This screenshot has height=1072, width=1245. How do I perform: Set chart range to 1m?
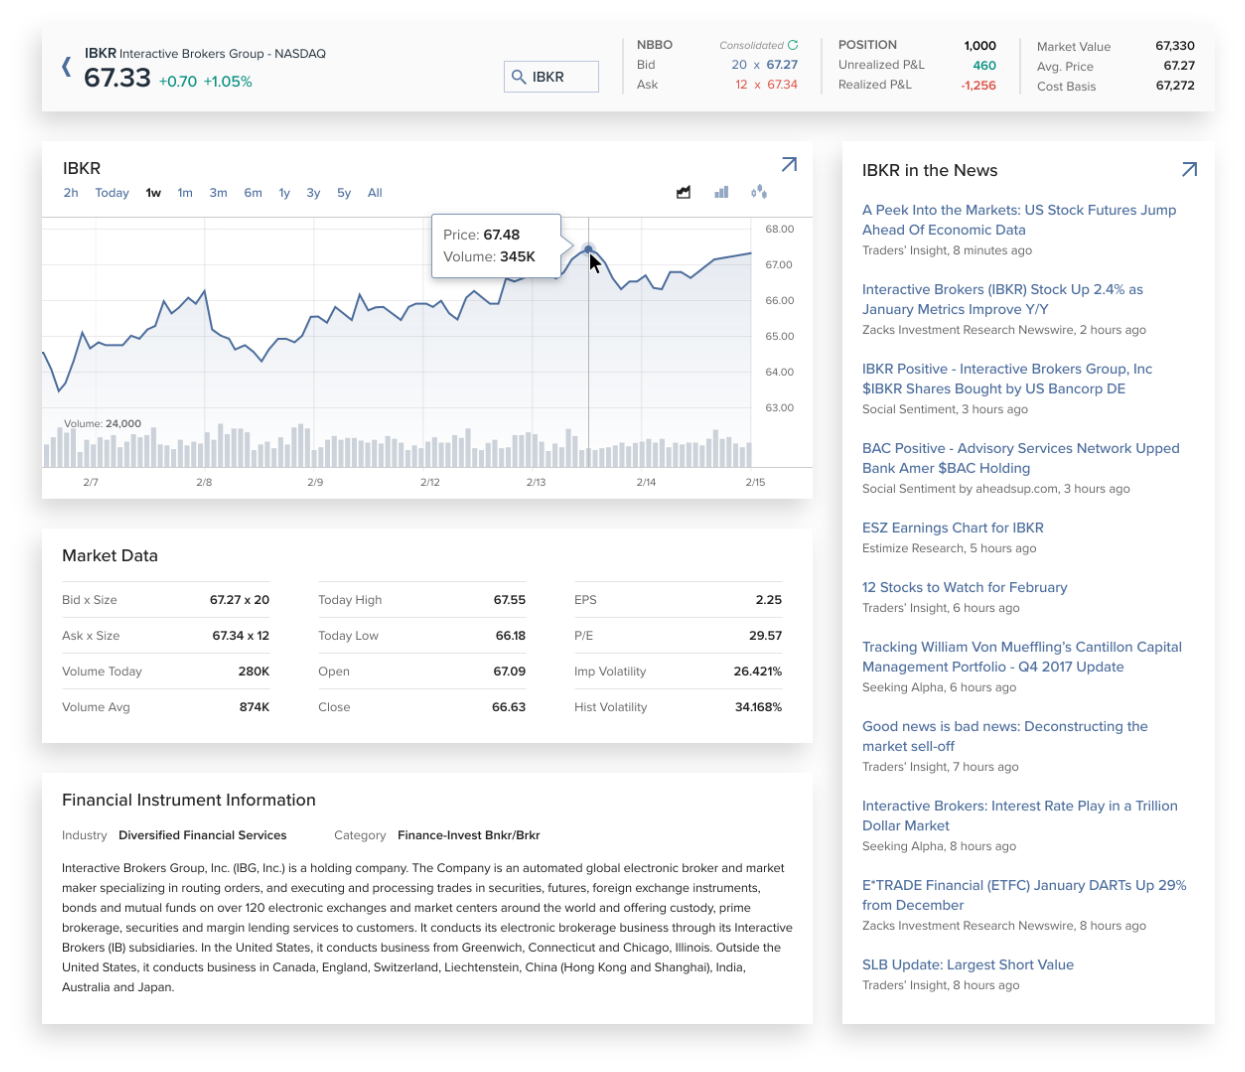point(185,193)
